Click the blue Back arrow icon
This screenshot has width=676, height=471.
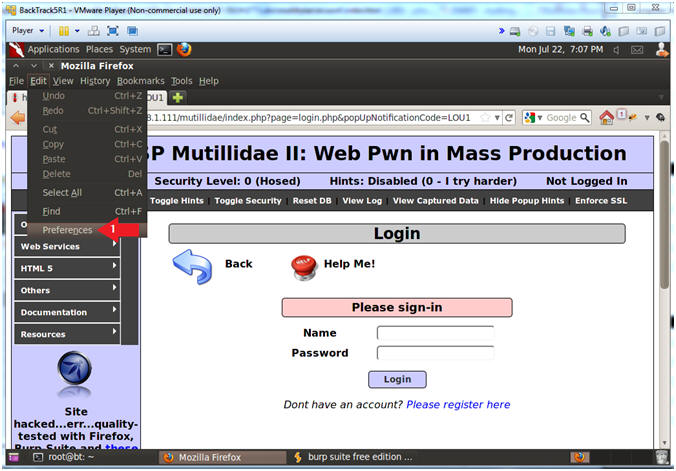click(x=193, y=267)
